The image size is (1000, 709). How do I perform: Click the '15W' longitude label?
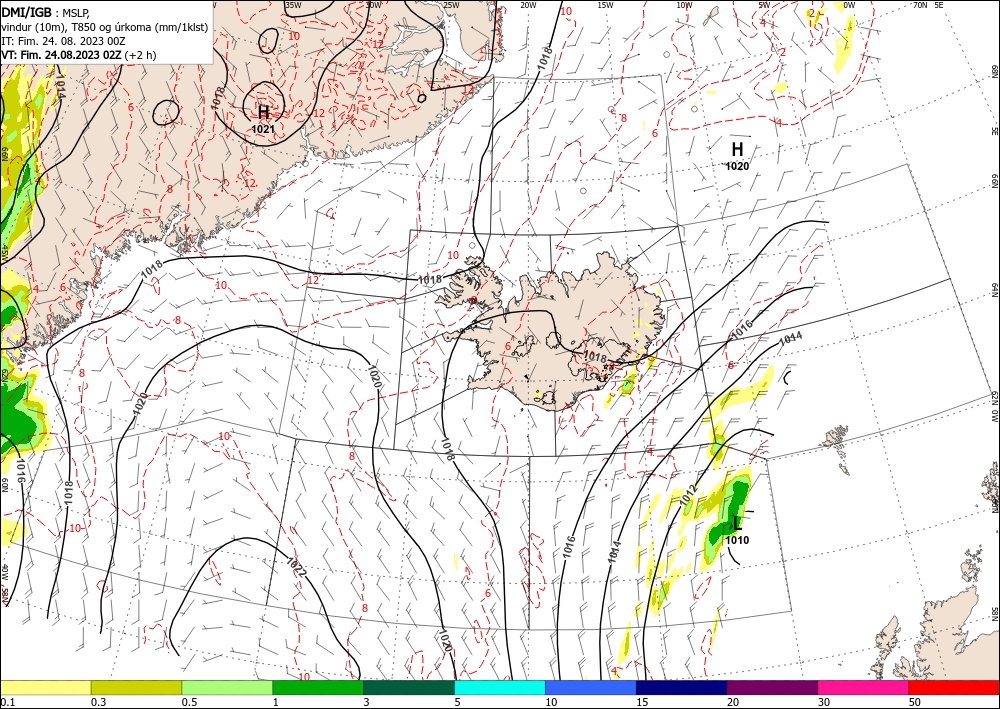point(605,5)
